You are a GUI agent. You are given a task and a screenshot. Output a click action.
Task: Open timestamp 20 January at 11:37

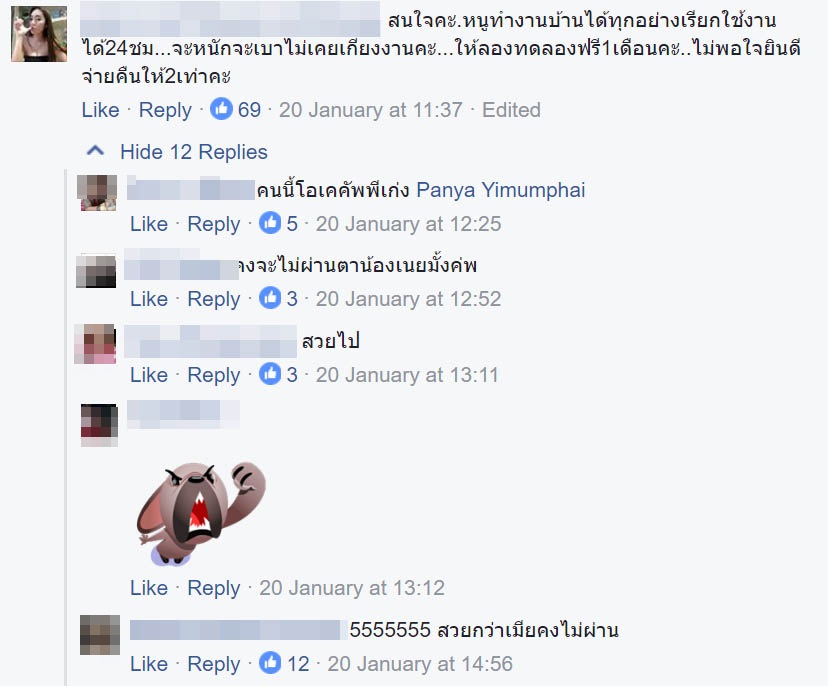(x=371, y=110)
